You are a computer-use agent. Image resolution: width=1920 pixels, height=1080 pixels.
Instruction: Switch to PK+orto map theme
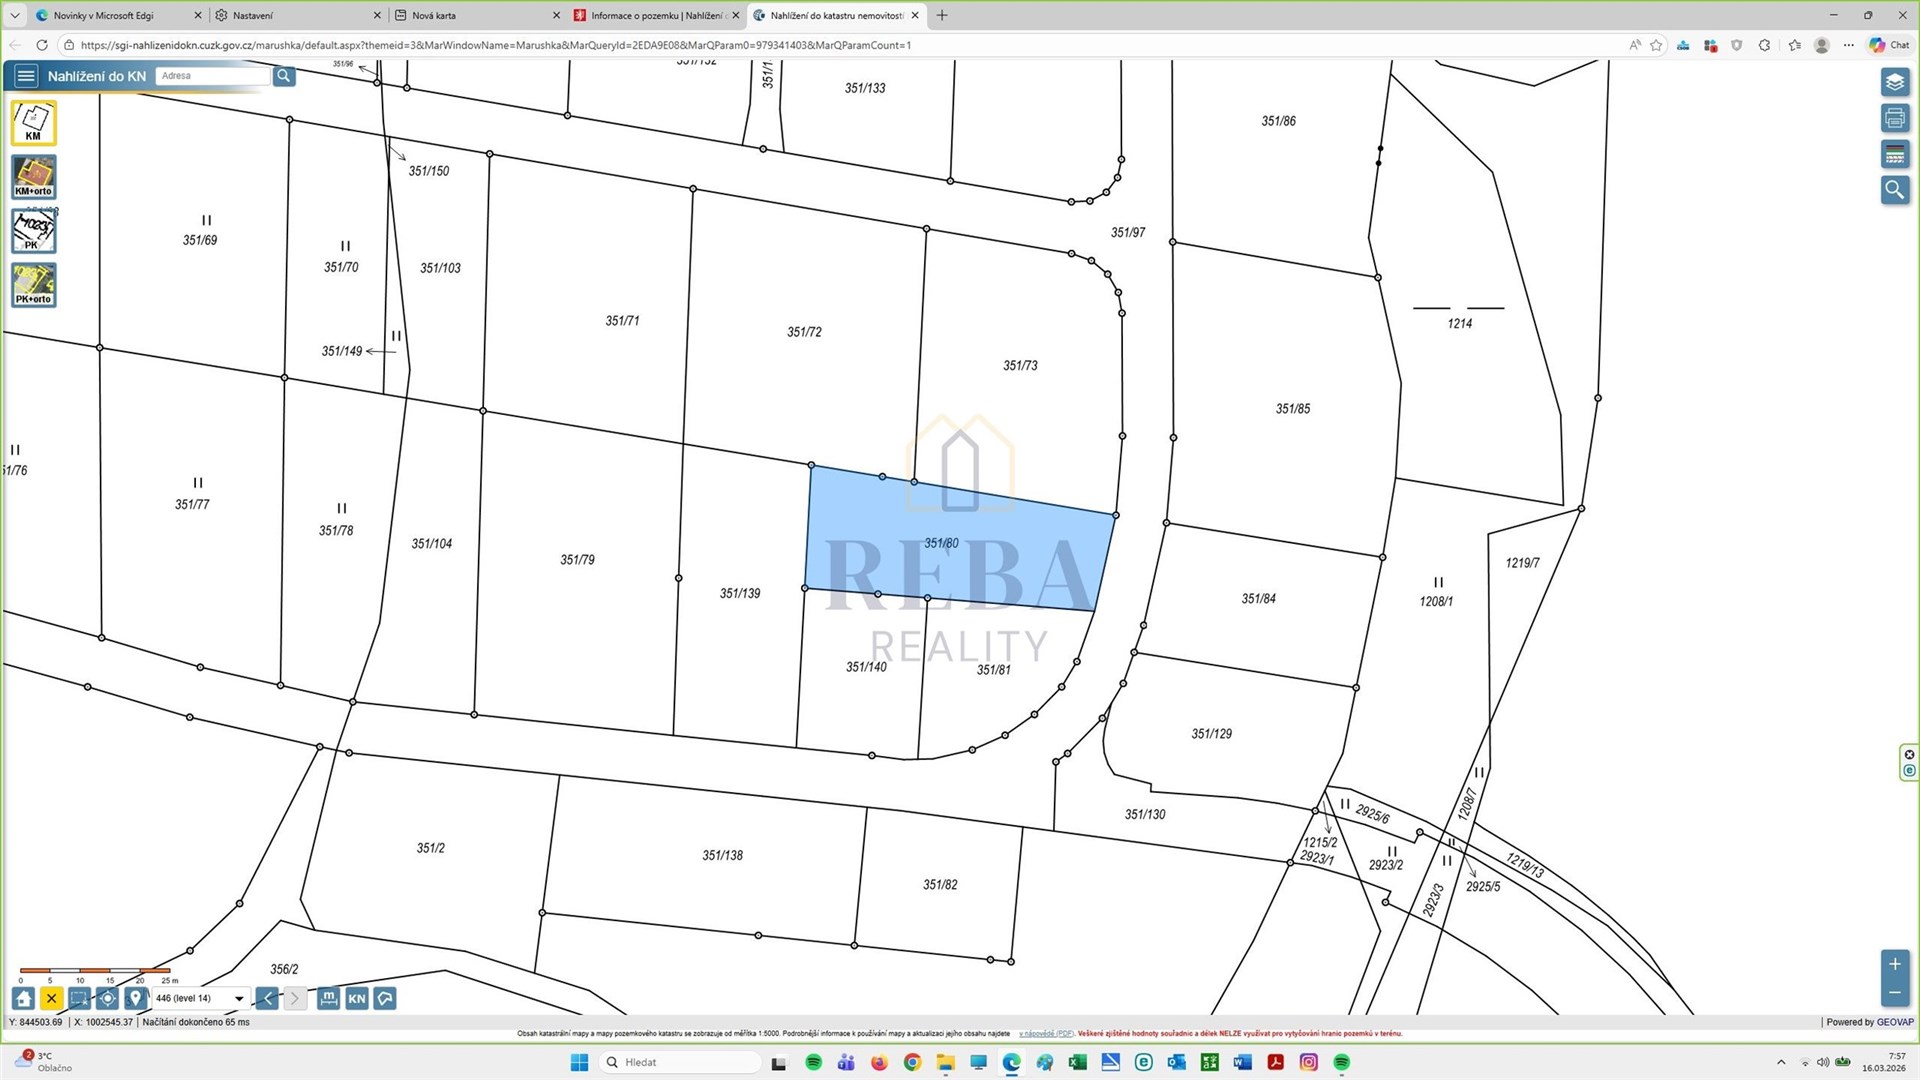coord(33,285)
